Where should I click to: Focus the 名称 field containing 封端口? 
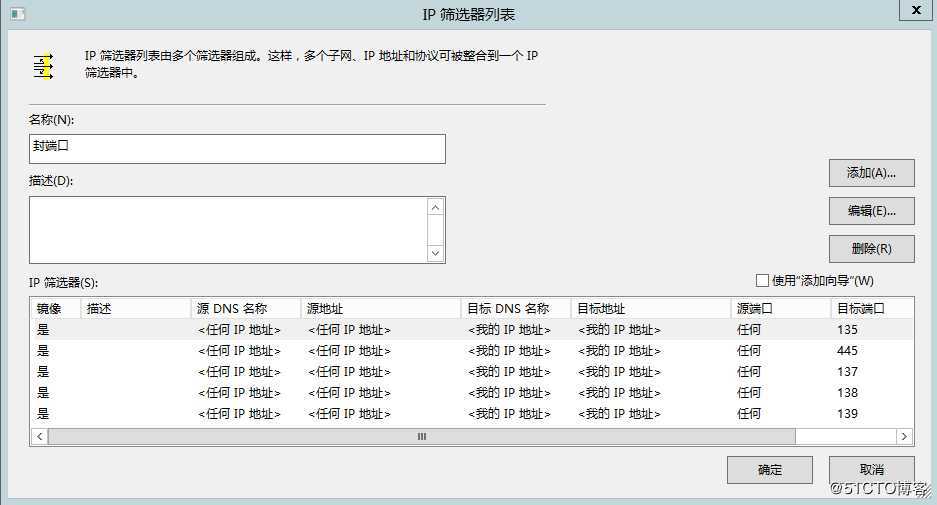click(x=237, y=149)
